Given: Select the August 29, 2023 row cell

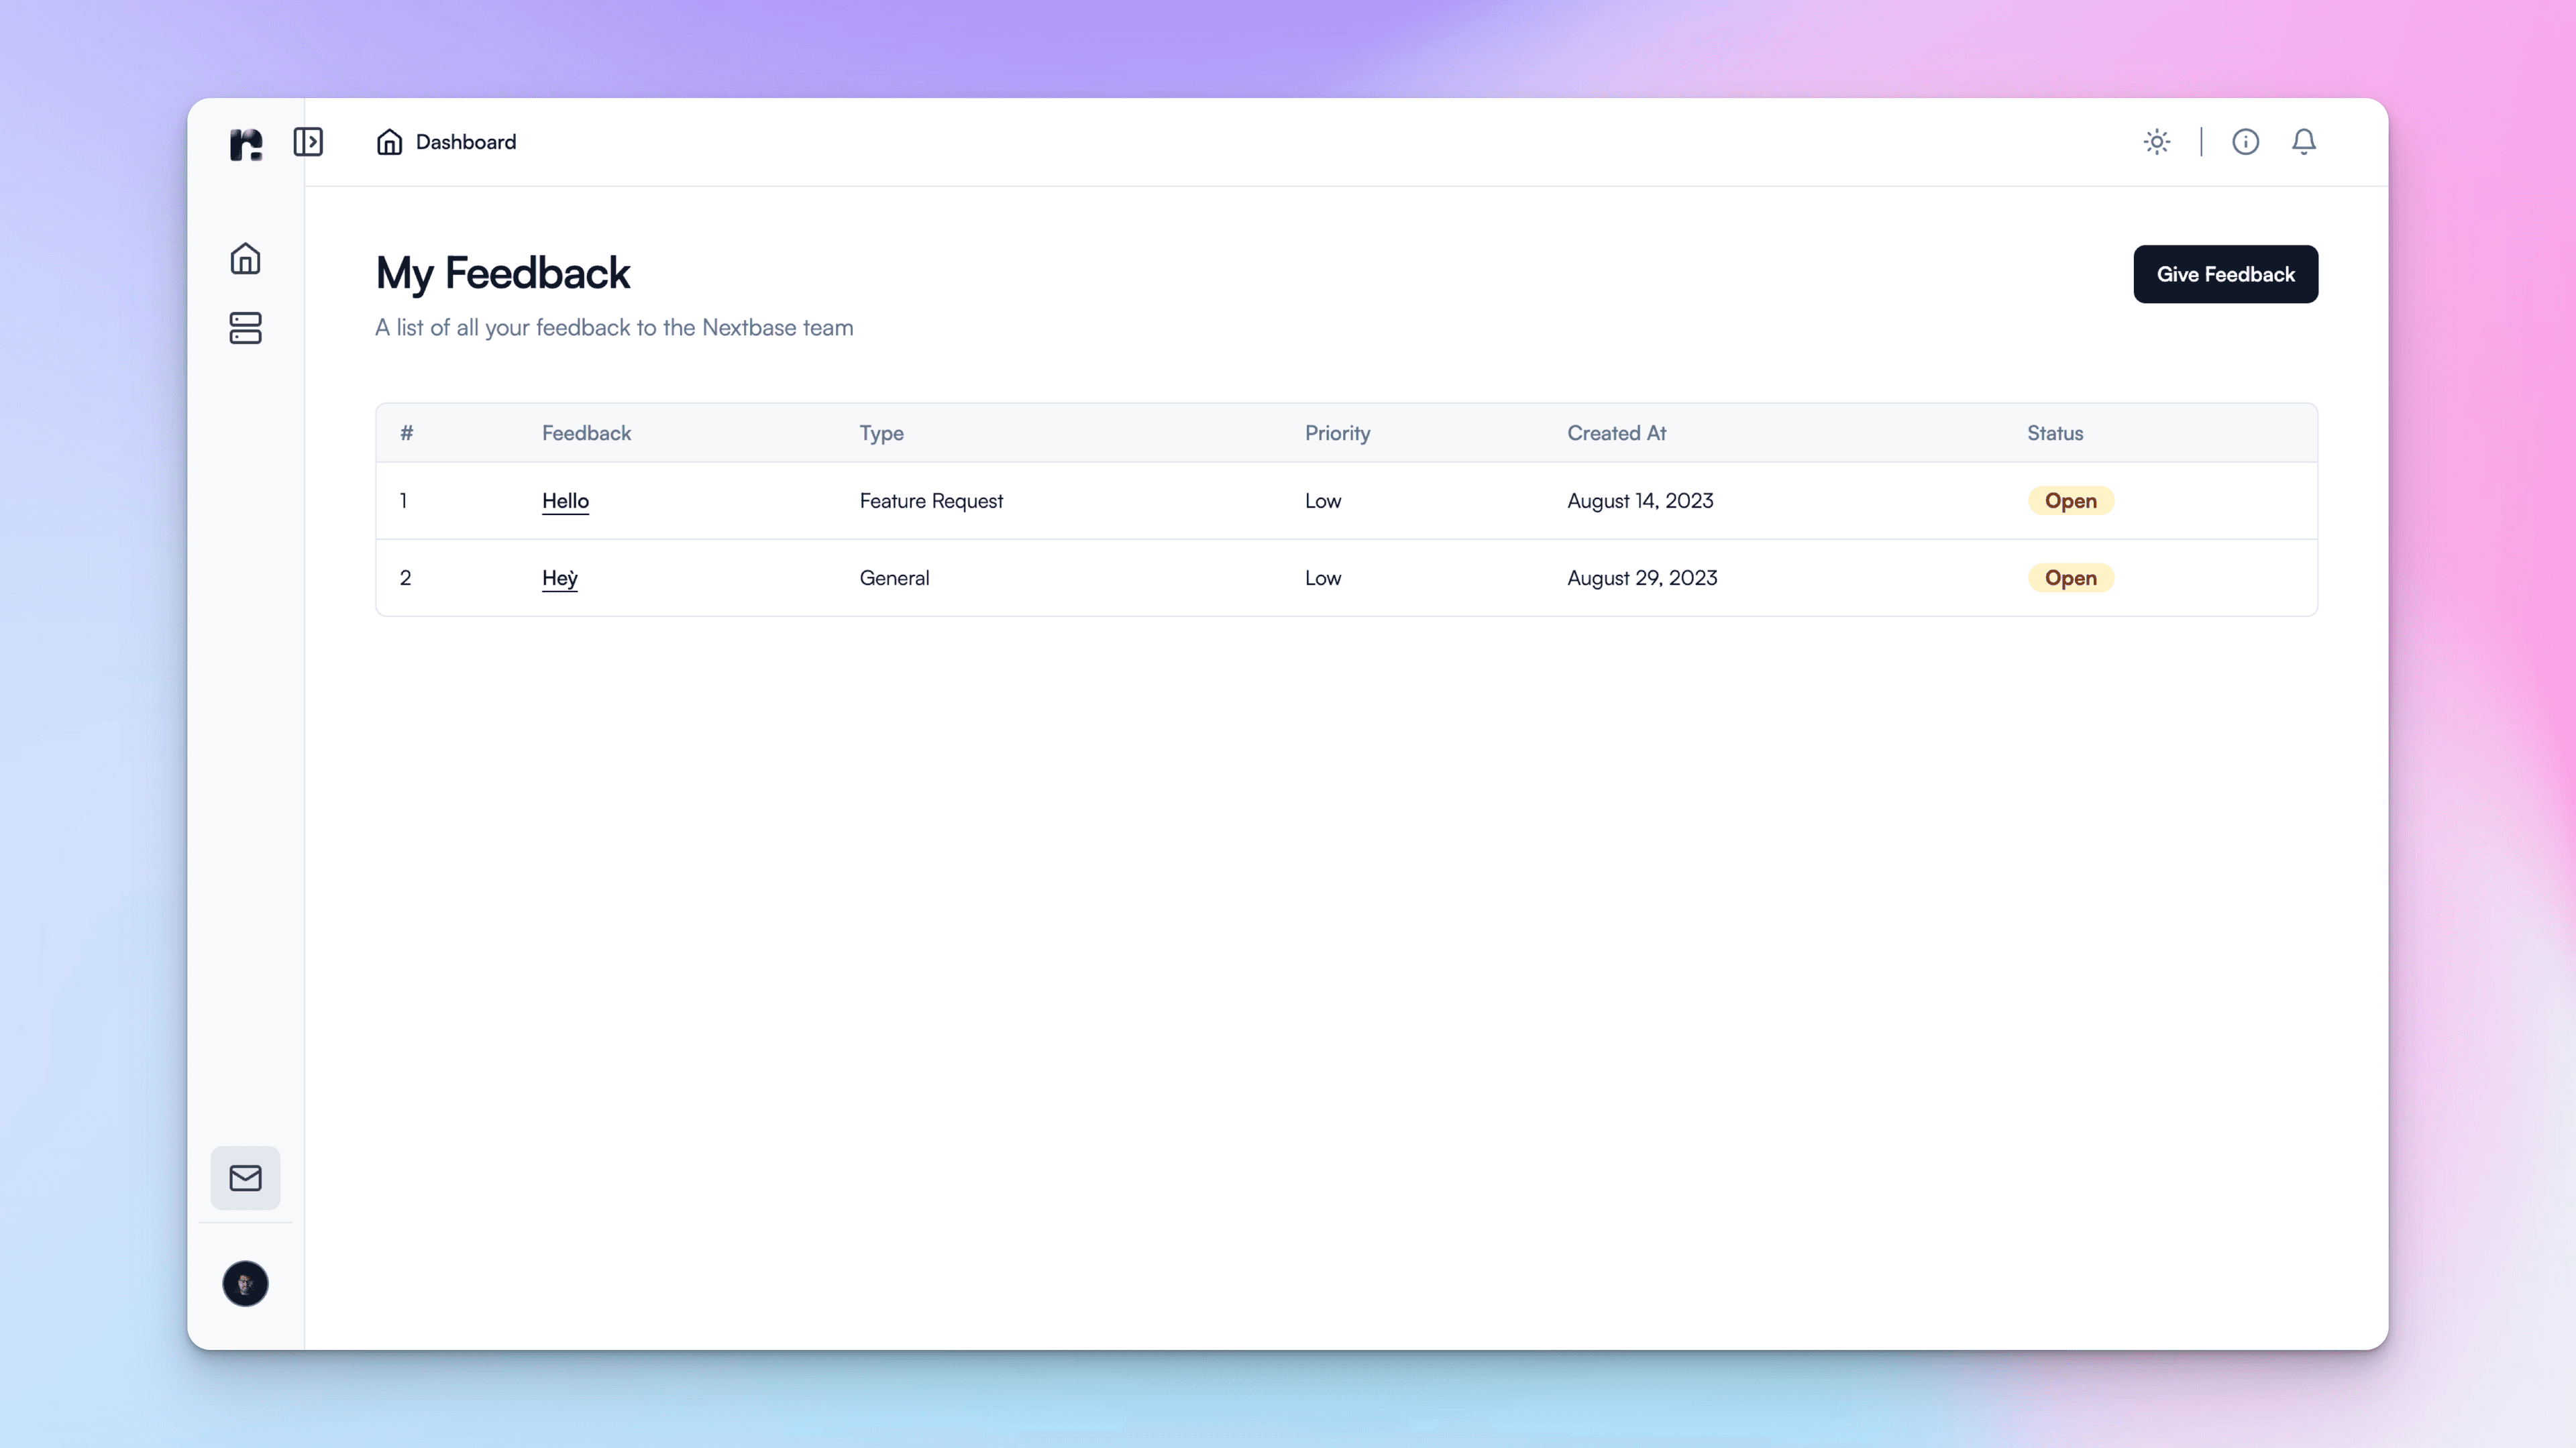Looking at the screenshot, I should [1642, 578].
